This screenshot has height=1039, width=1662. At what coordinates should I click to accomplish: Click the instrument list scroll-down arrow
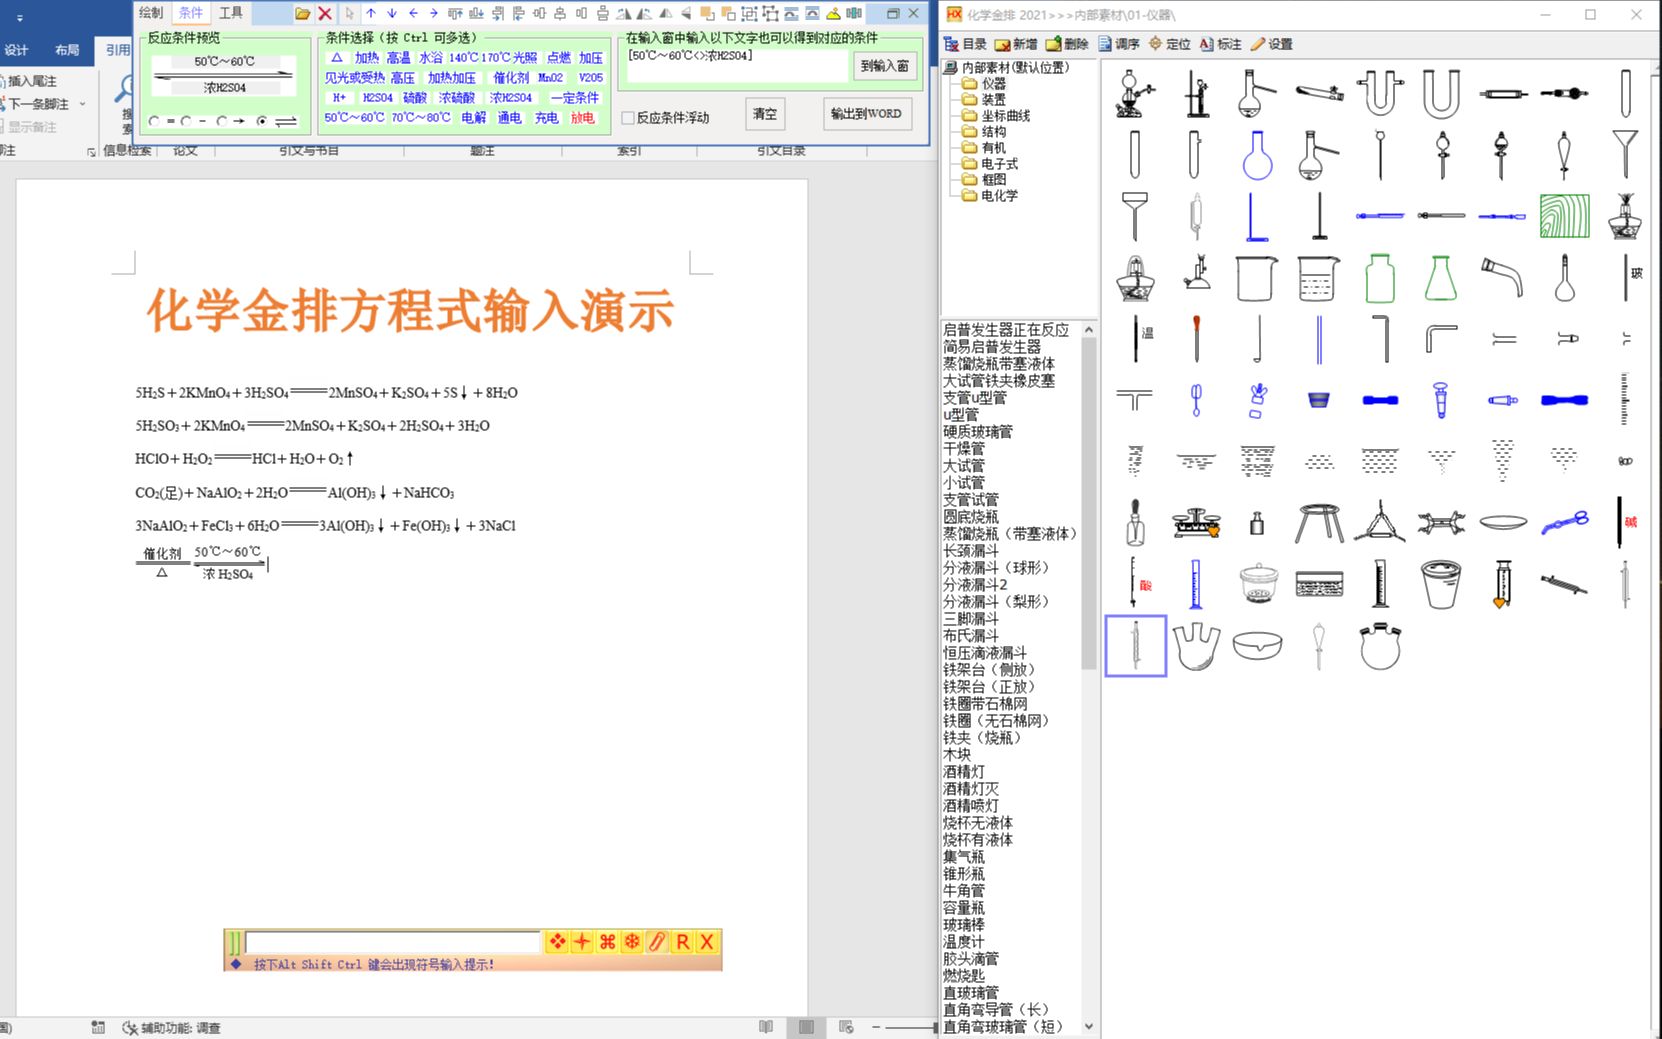pos(1089,1027)
